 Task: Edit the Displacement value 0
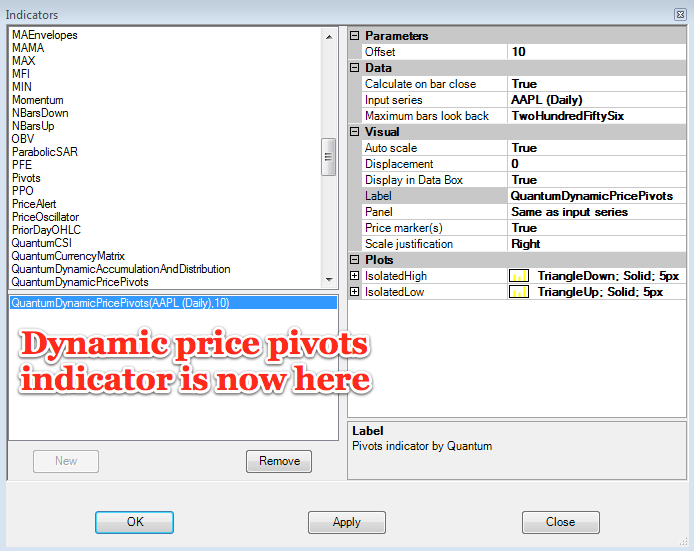pyautogui.click(x=597, y=164)
